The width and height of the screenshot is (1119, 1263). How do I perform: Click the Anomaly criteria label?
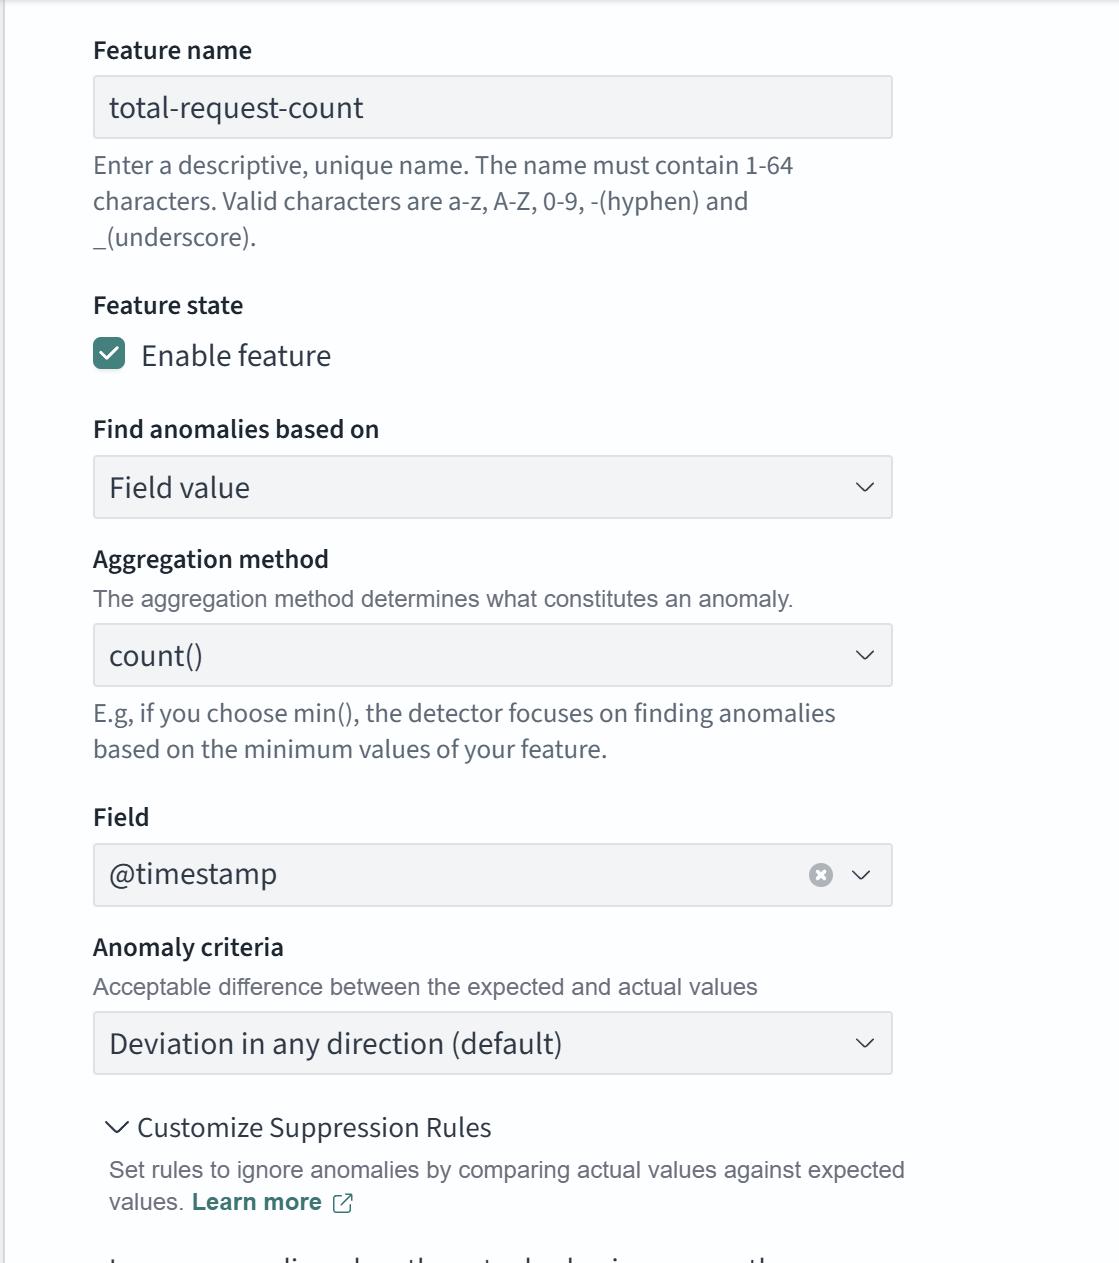pos(188,947)
